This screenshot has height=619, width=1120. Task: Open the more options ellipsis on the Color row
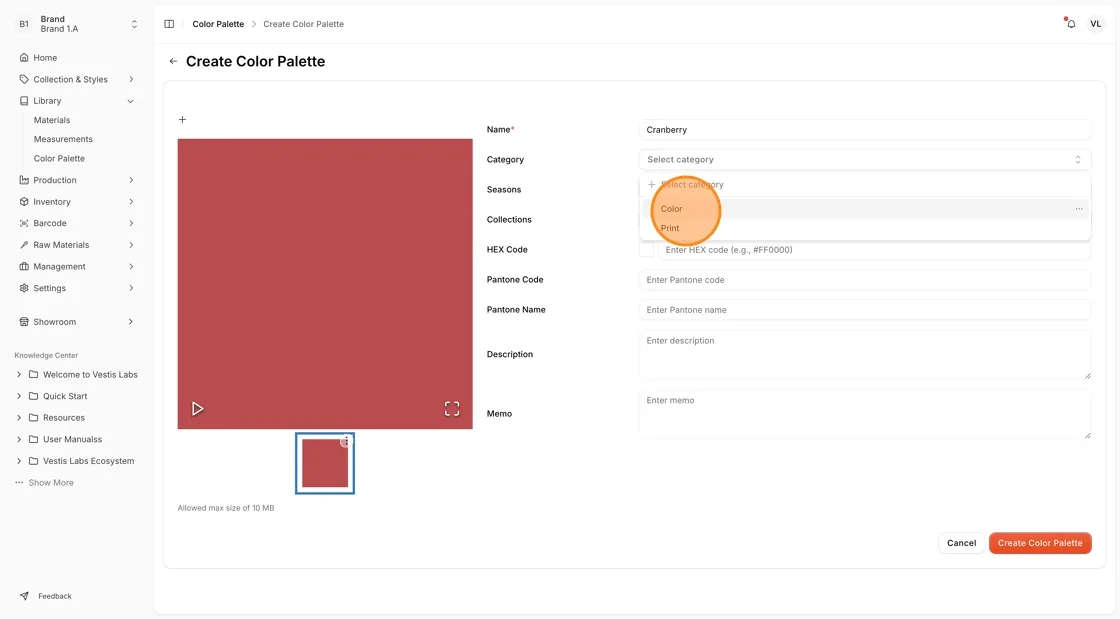(1079, 208)
